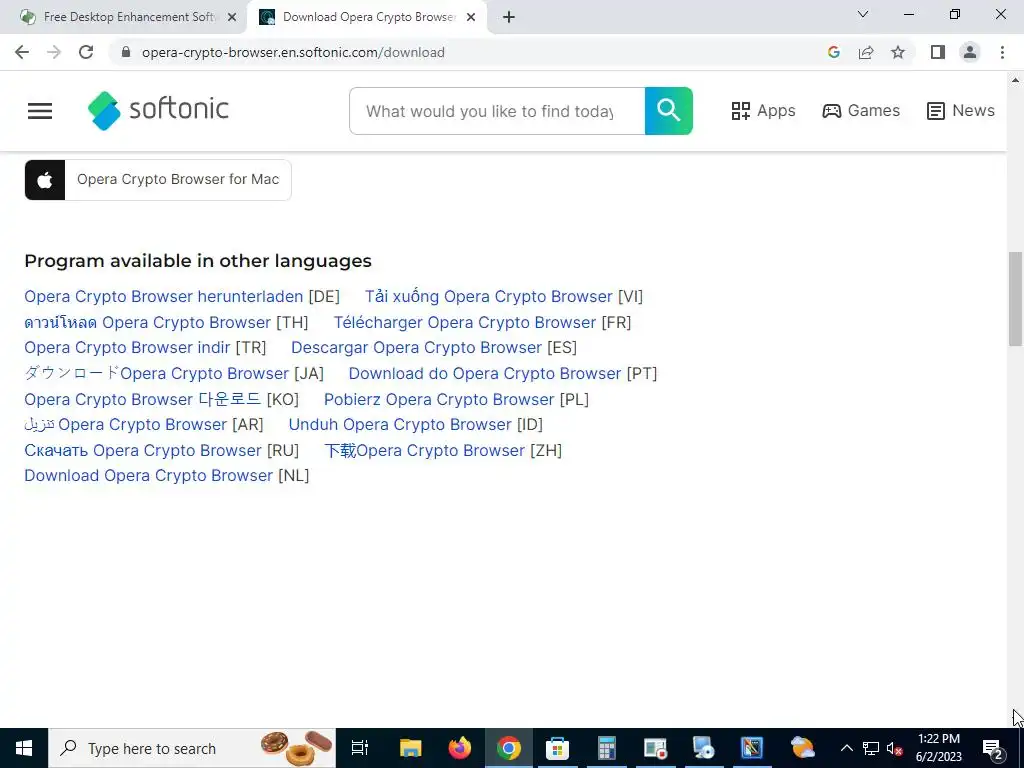Screen dimensions: 1024x768
Task: Open the News section
Action: point(961,111)
